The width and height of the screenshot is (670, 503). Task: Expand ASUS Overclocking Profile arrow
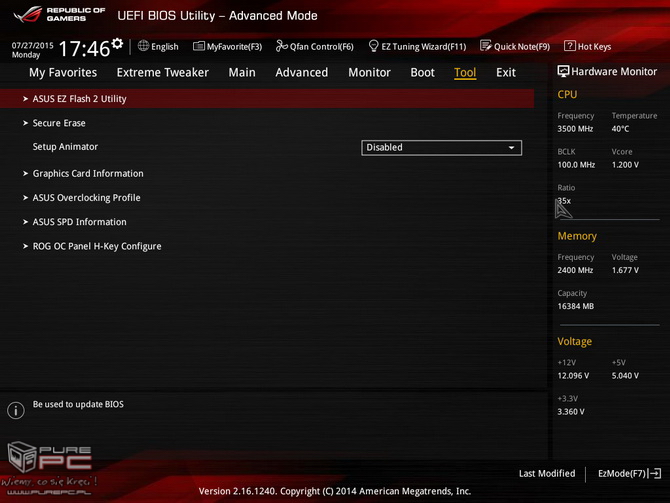tap(25, 198)
